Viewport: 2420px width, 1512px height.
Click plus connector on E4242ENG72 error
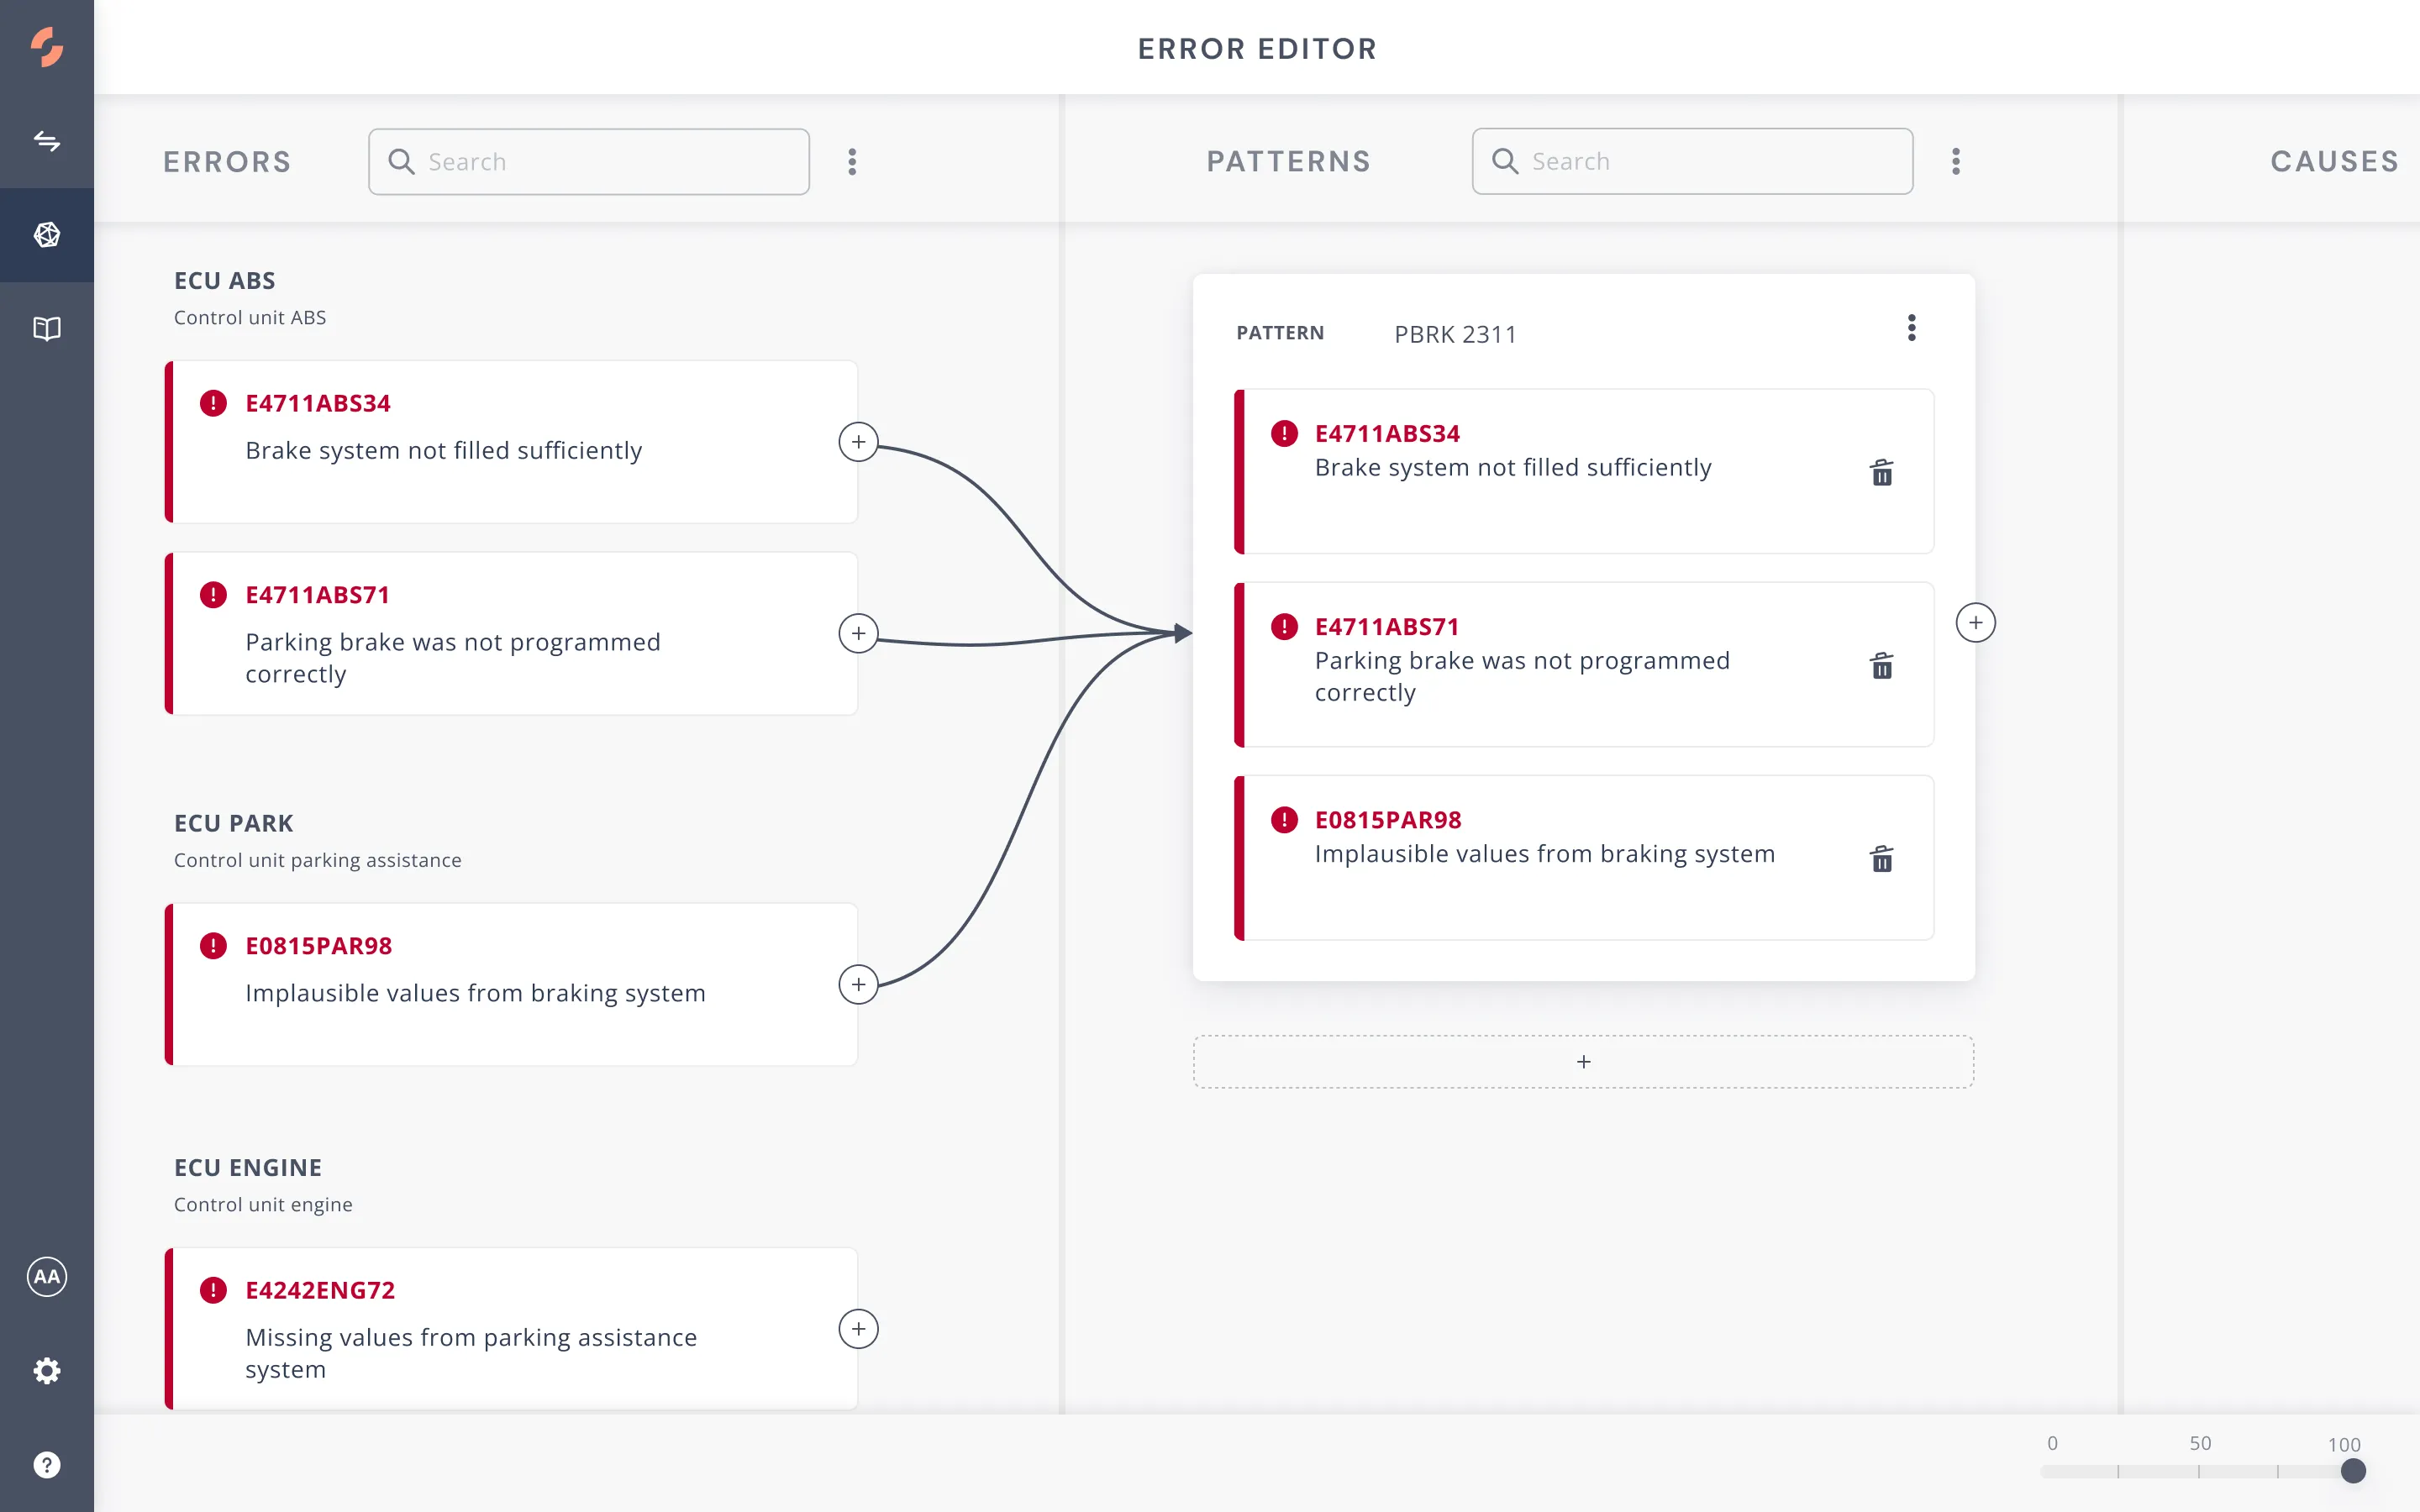(858, 1329)
